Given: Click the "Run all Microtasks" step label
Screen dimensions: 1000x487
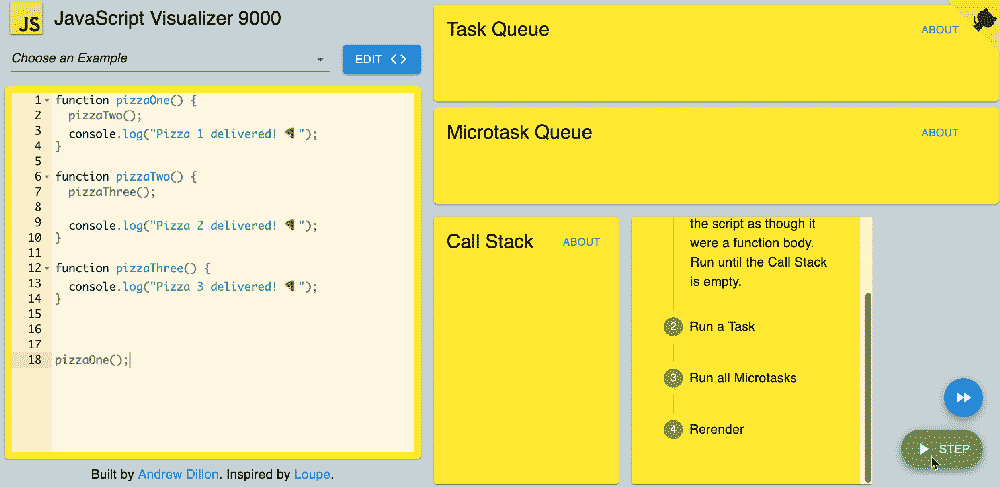Looking at the screenshot, I should click(x=743, y=378).
